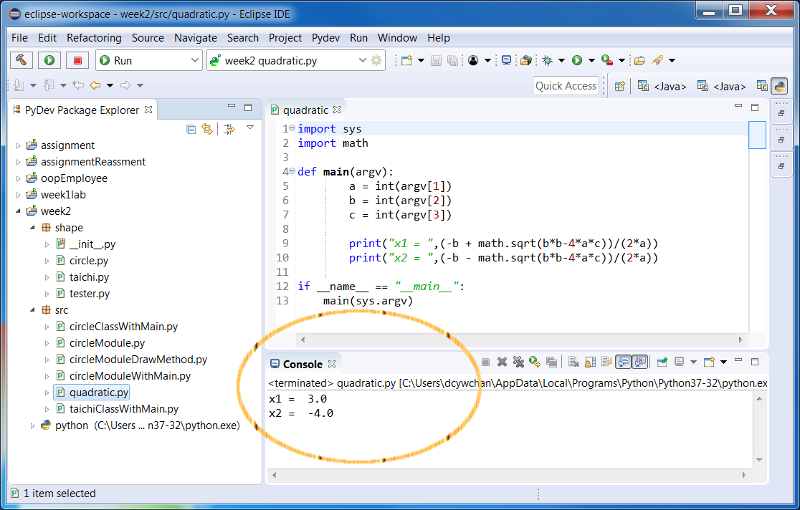
Task: Click the Open Perspective icon
Action: coord(621,86)
